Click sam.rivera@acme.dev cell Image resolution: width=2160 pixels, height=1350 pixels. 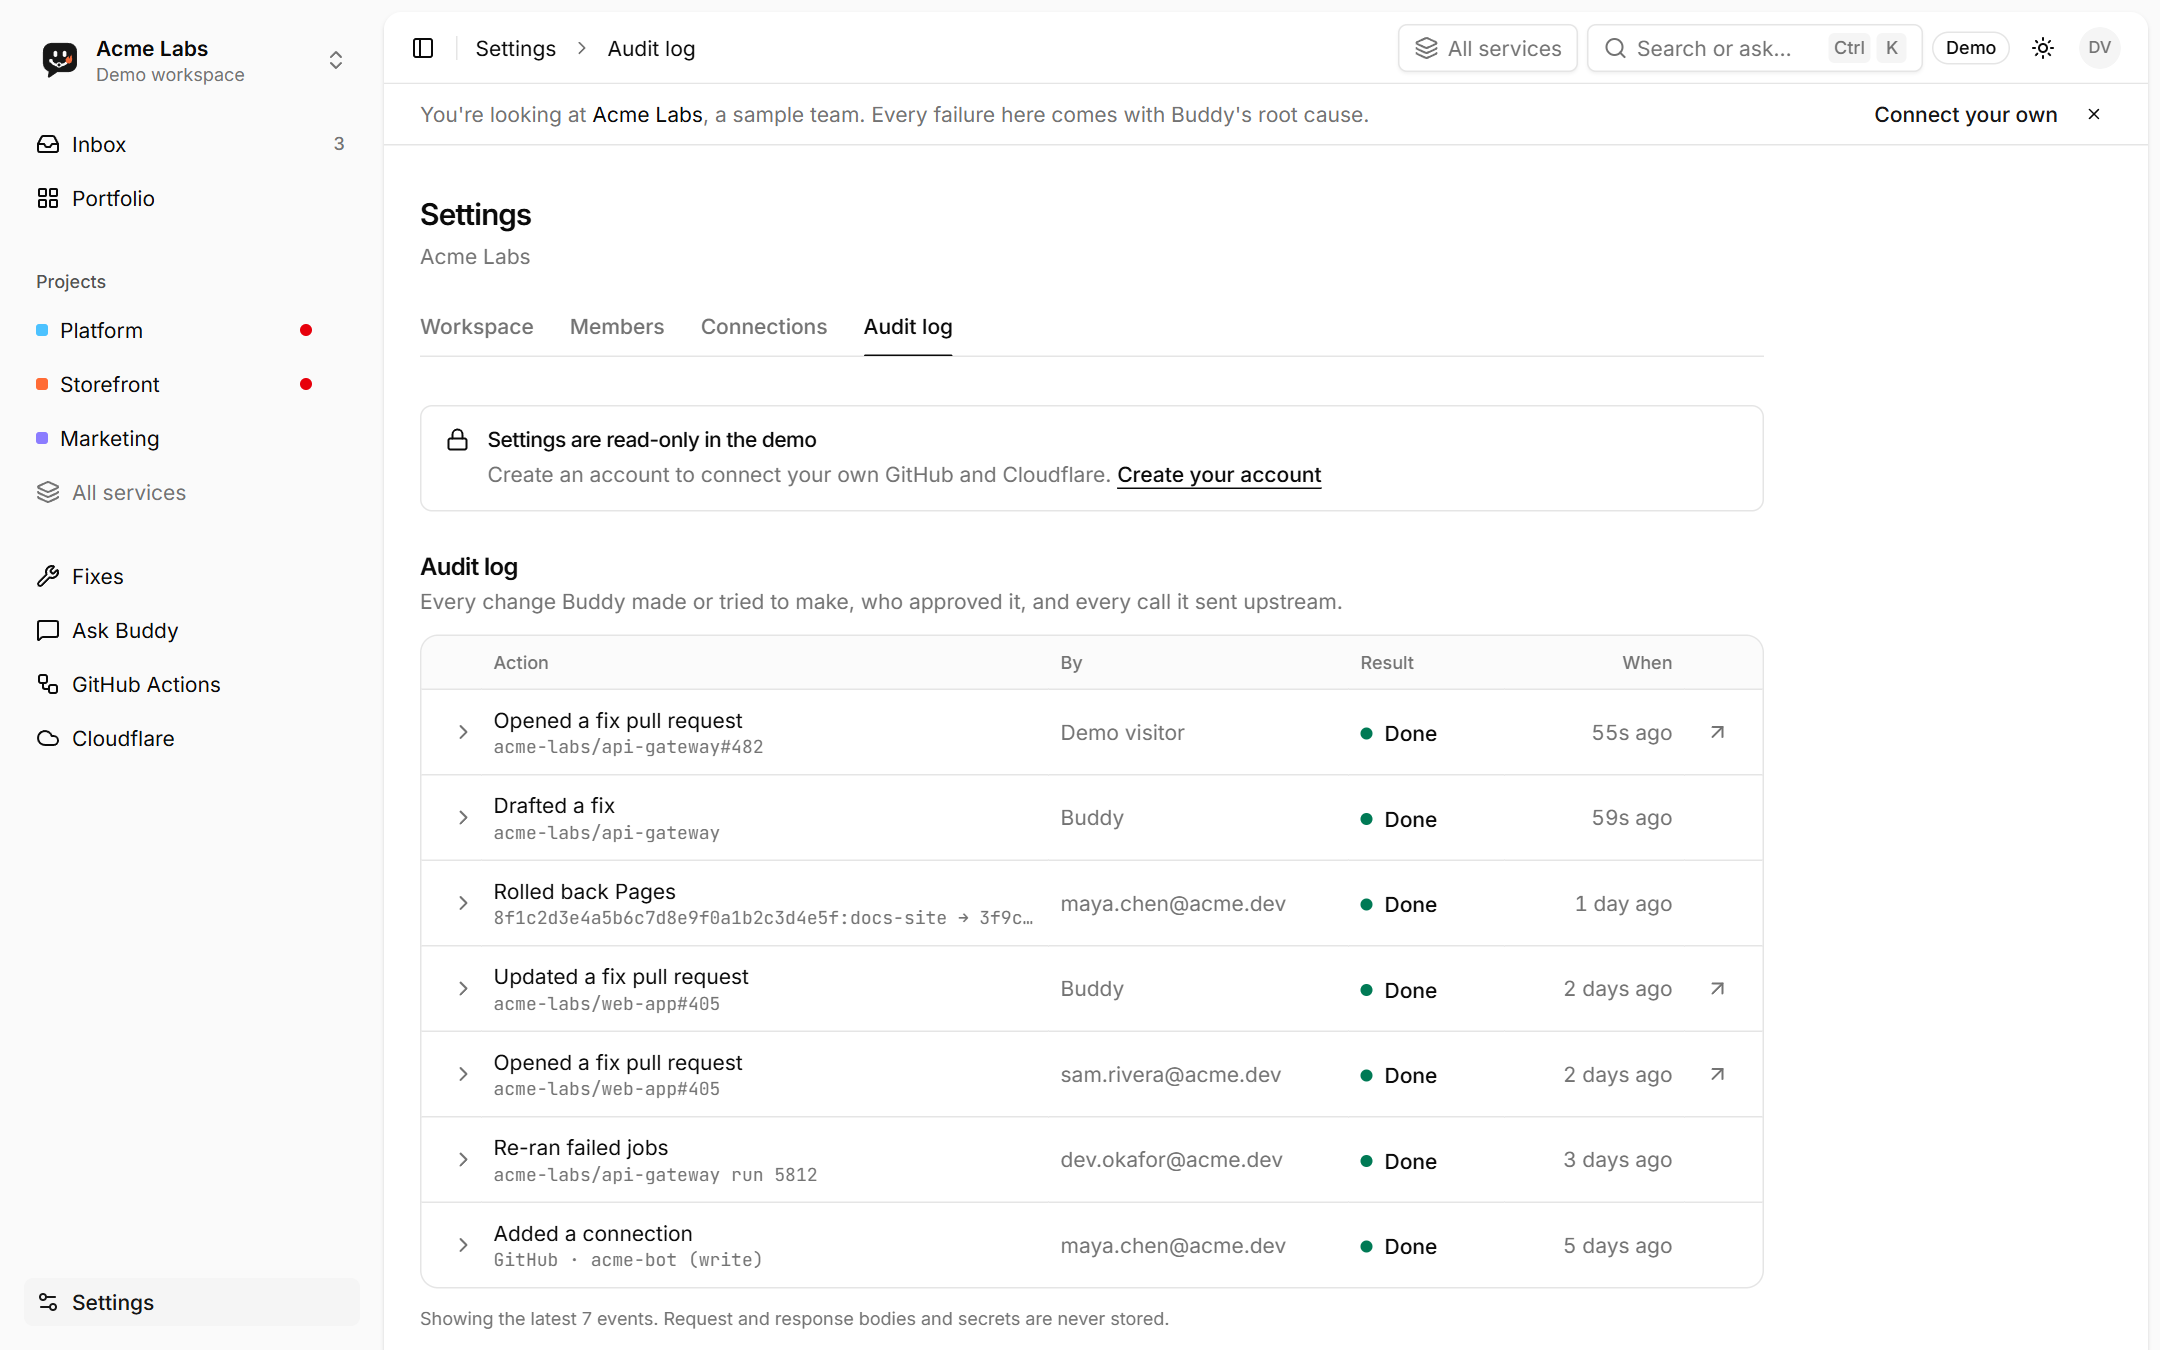(x=1170, y=1075)
